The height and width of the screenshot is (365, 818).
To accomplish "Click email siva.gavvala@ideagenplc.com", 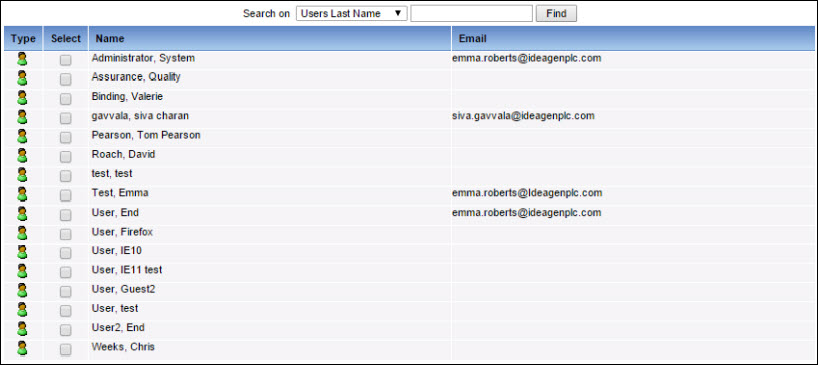I will click(x=523, y=116).
